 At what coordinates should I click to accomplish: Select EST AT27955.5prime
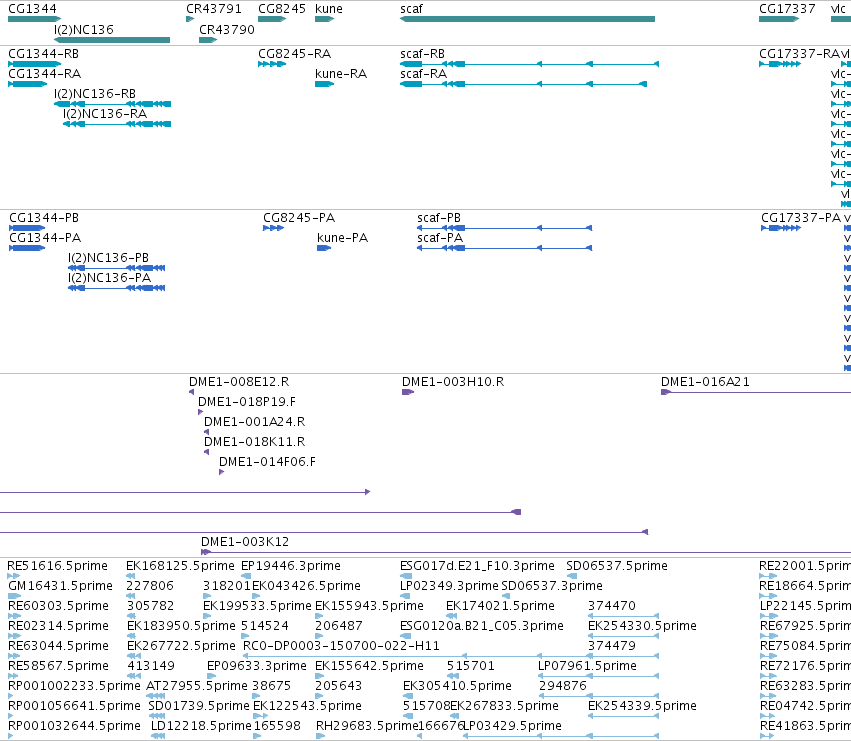pos(197,686)
